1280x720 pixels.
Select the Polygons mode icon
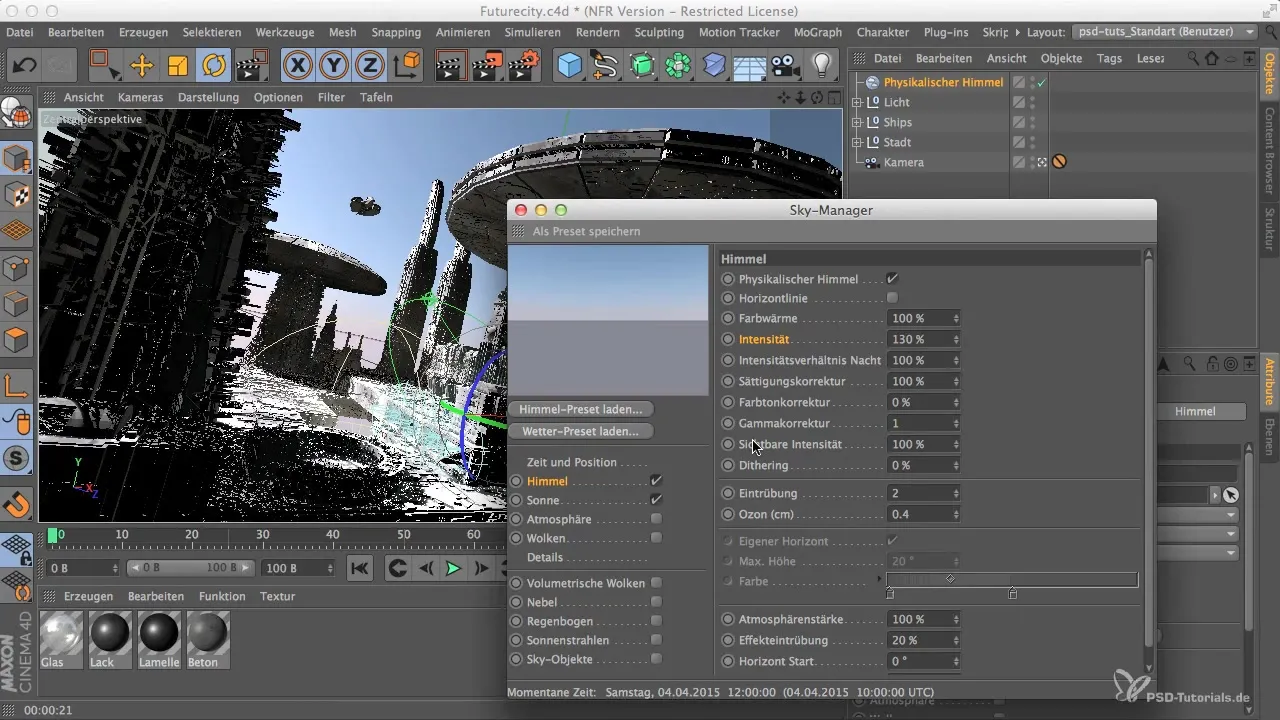click(18, 340)
